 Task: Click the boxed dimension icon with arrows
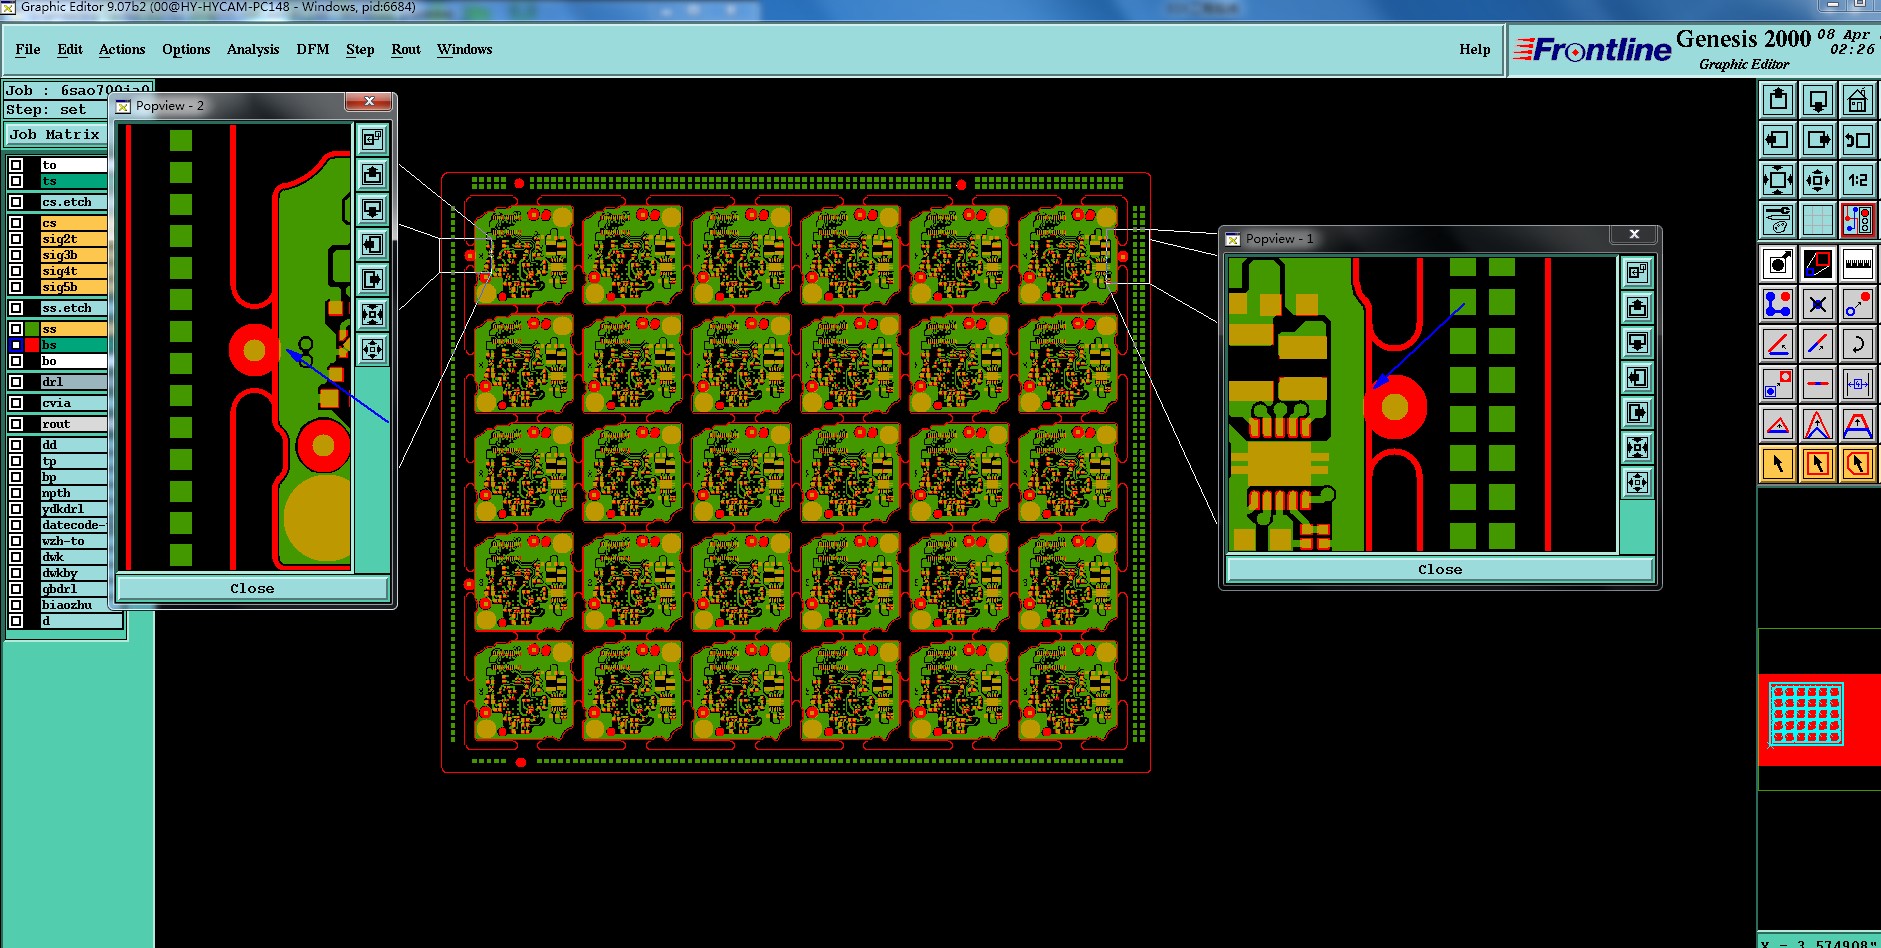pyautogui.click(x=1858, y=384)
